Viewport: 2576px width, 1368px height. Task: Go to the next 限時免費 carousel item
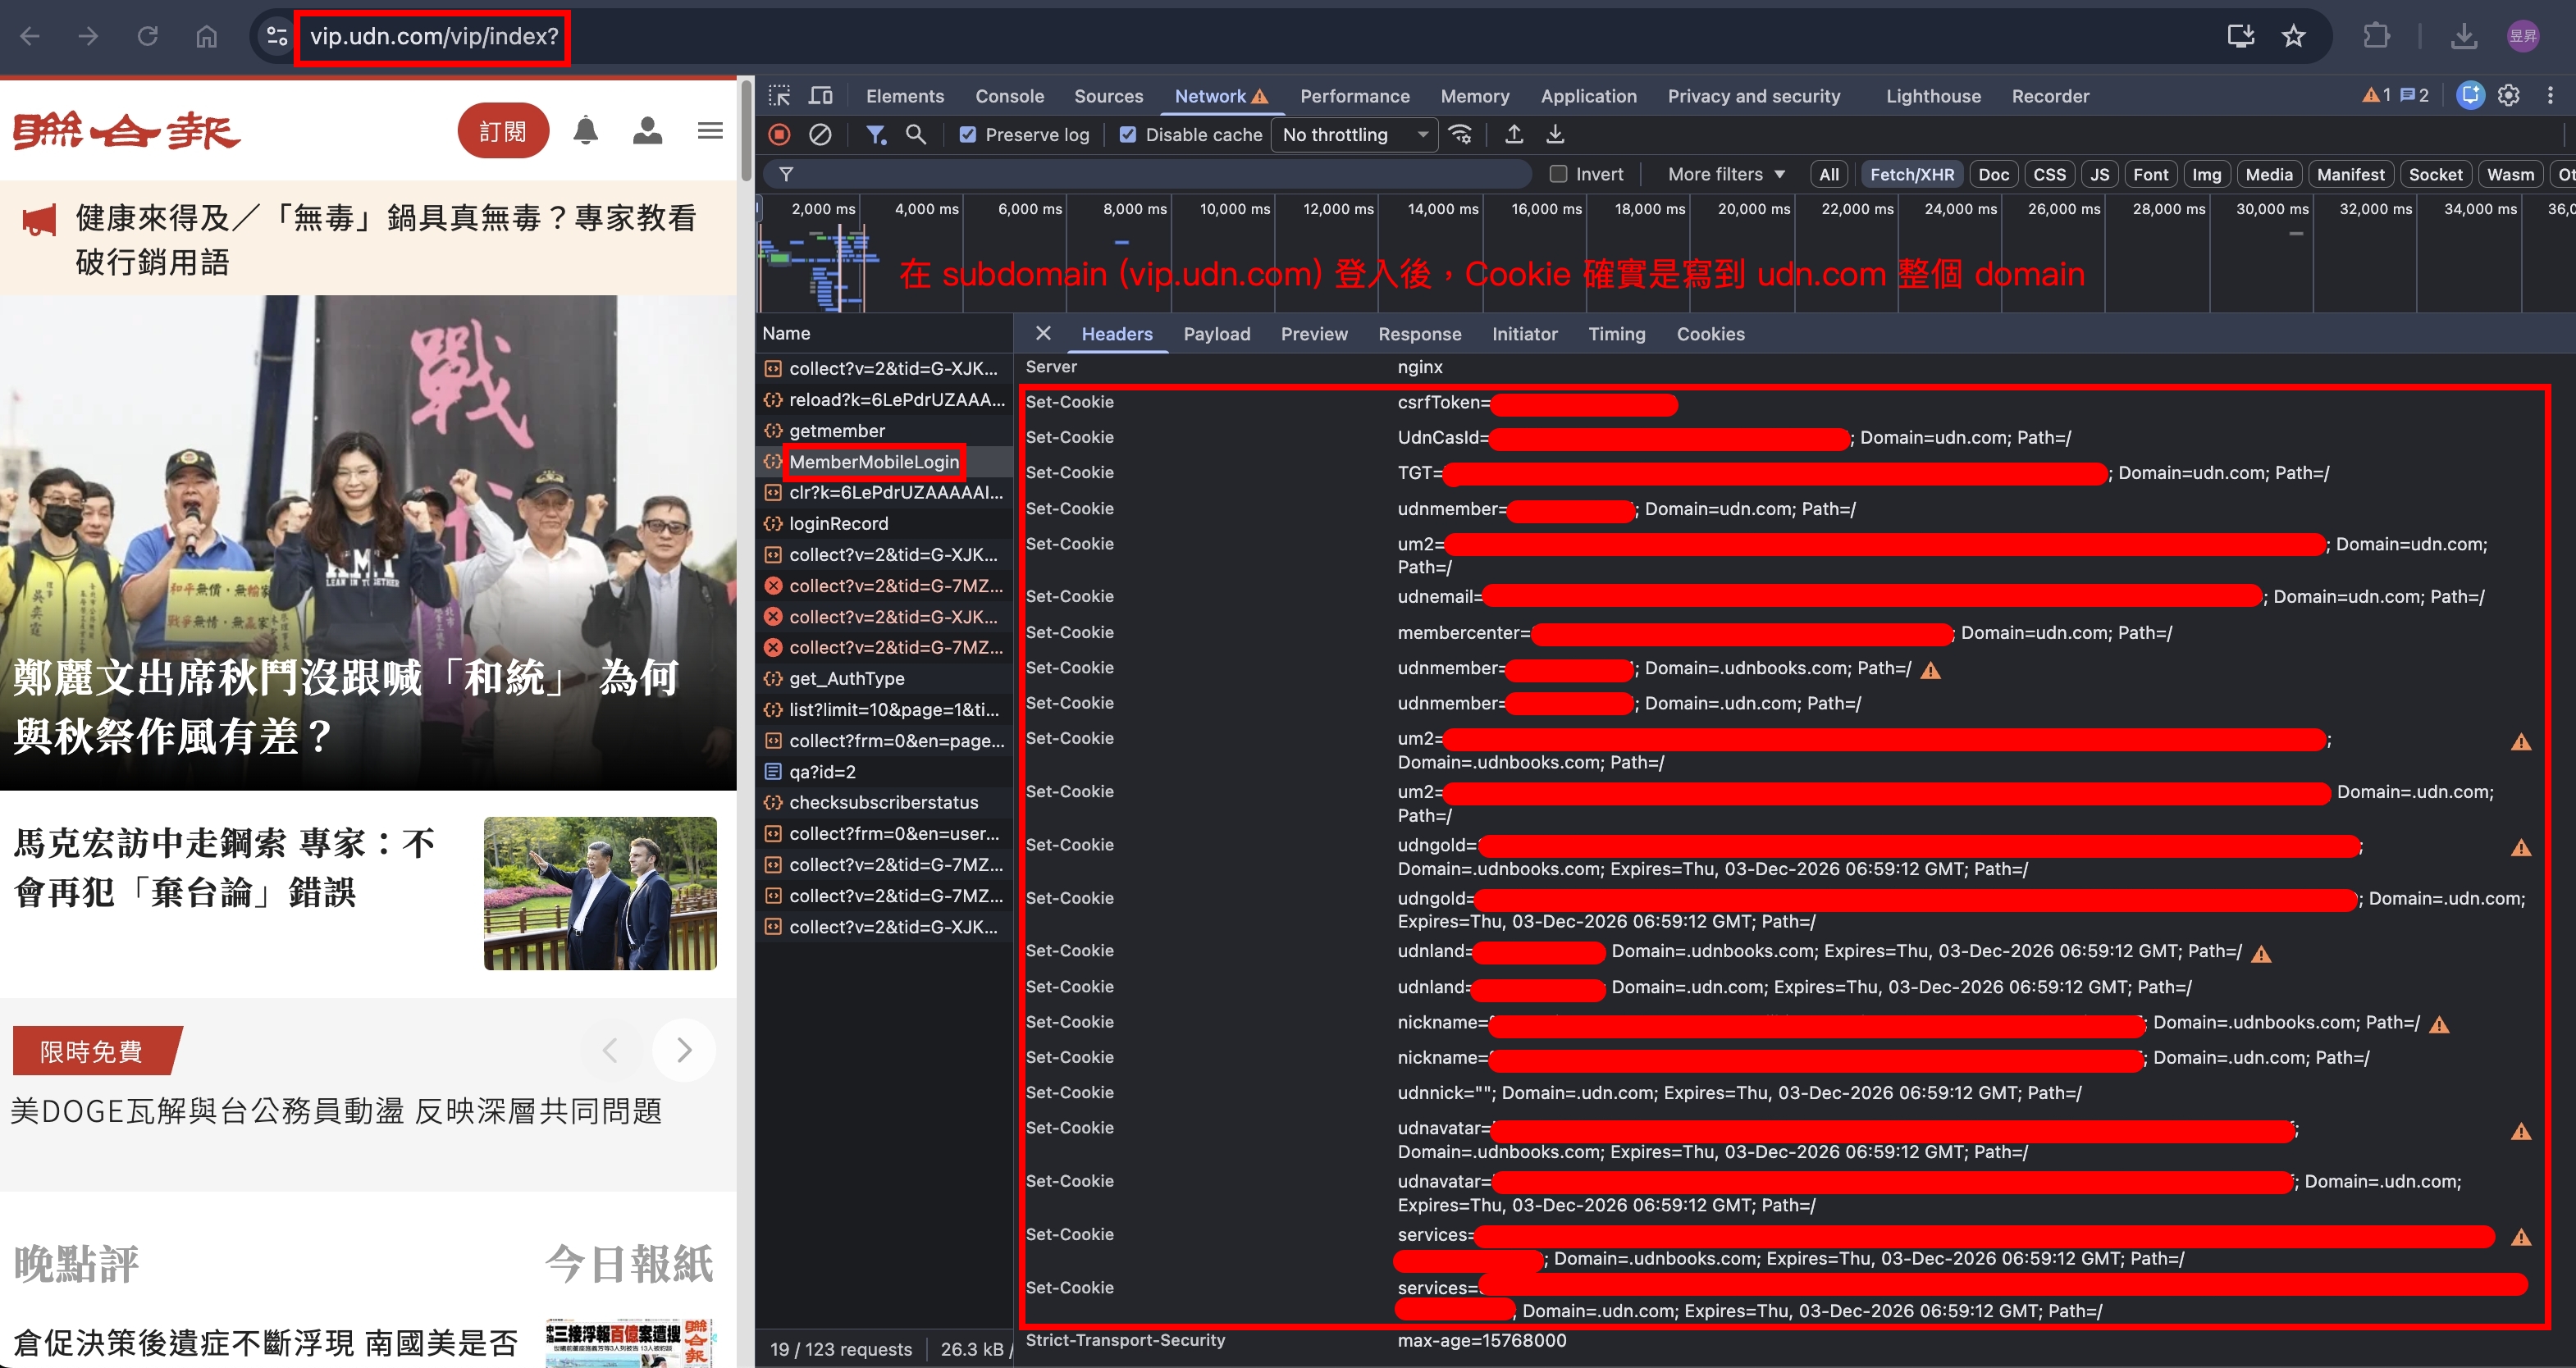[684, 1050]
